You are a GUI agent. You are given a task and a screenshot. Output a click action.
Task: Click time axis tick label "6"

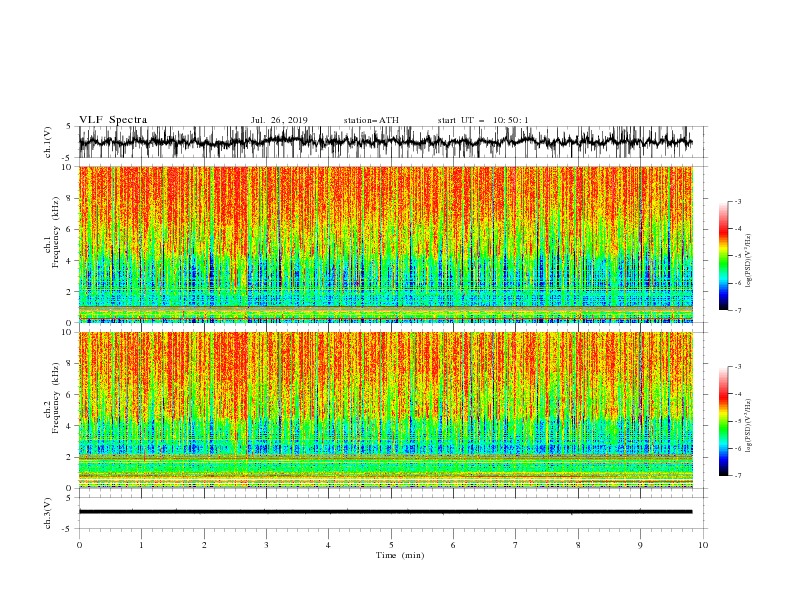(x=453, y=545)
